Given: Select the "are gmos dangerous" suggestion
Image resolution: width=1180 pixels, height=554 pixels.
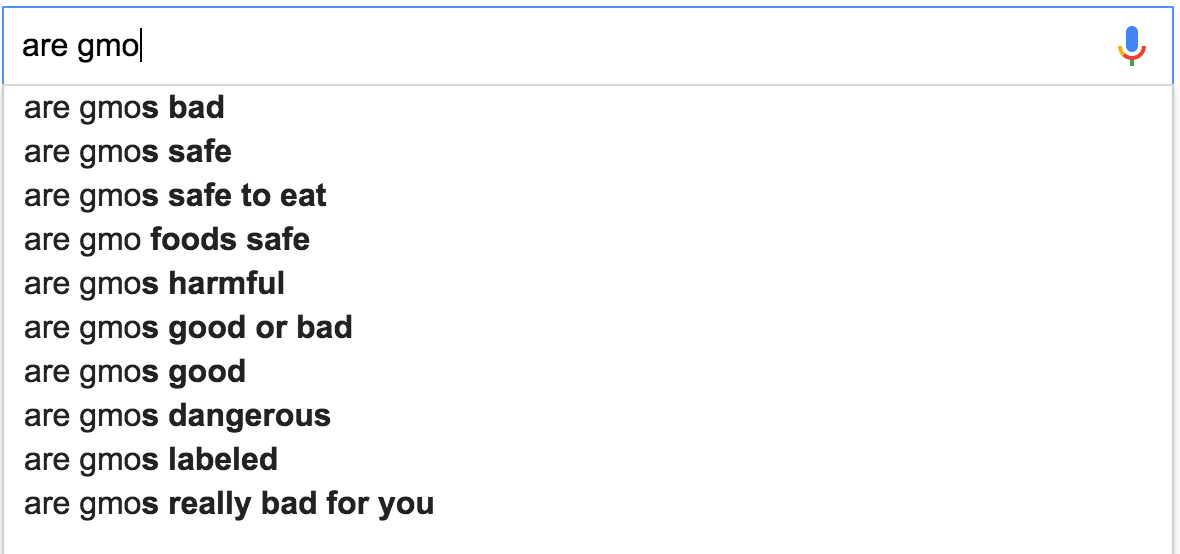Looking at the screenshot, I should pyautogui.click(x=588, y=416).
